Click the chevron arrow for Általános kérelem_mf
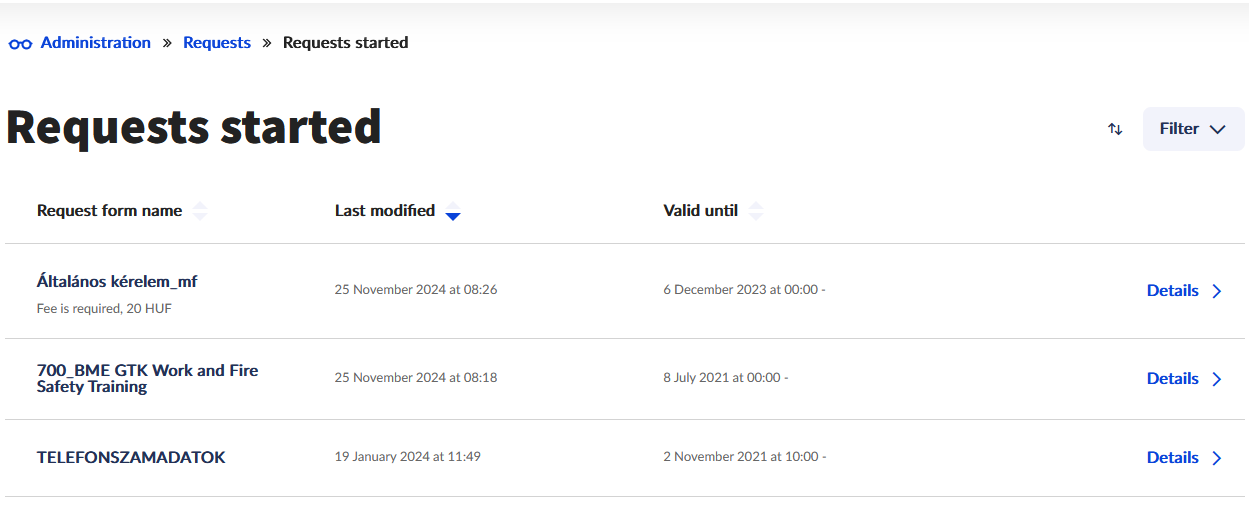Viewport: 1249px width, 505px height. pos(1217,291)
